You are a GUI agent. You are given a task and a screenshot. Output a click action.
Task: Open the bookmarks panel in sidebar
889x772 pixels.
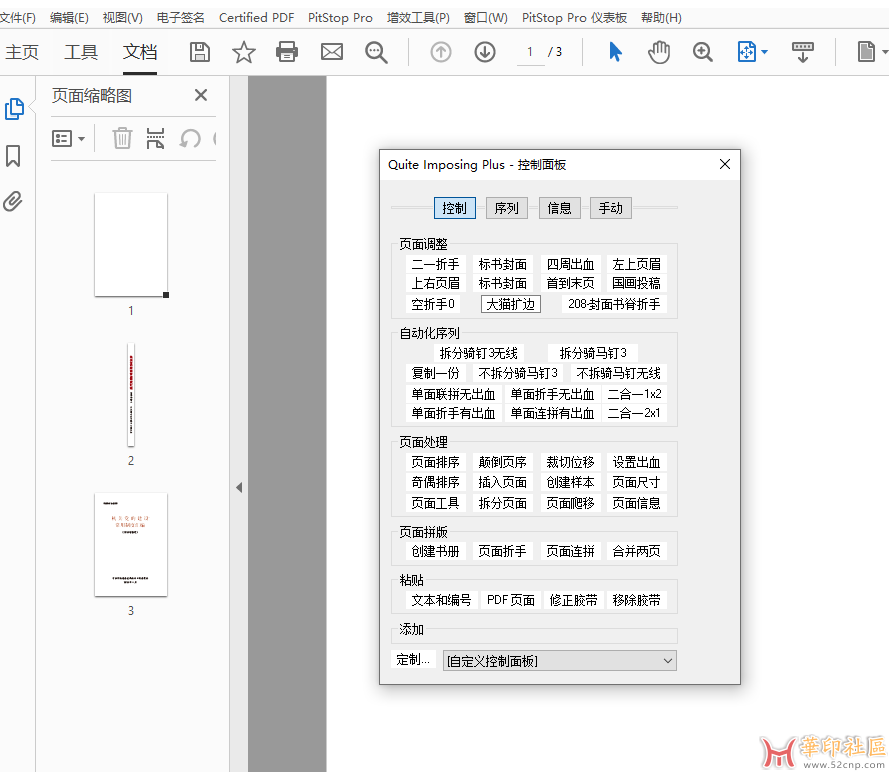pos(13,156)
